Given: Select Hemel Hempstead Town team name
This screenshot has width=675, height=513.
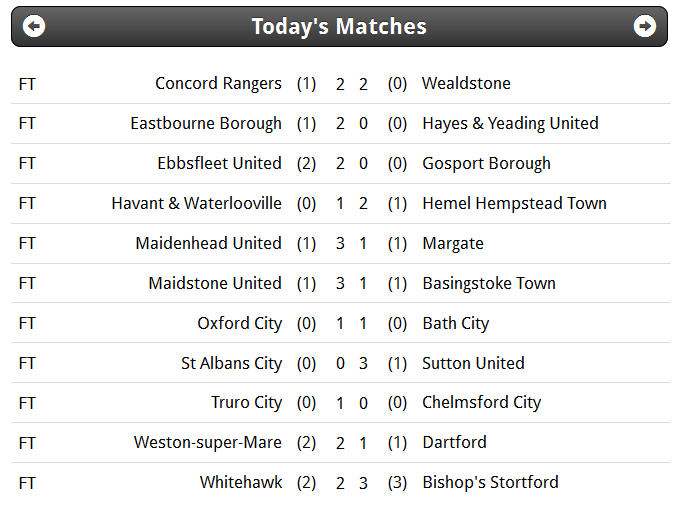Looking at the screenshot, I should coord(514,204).
